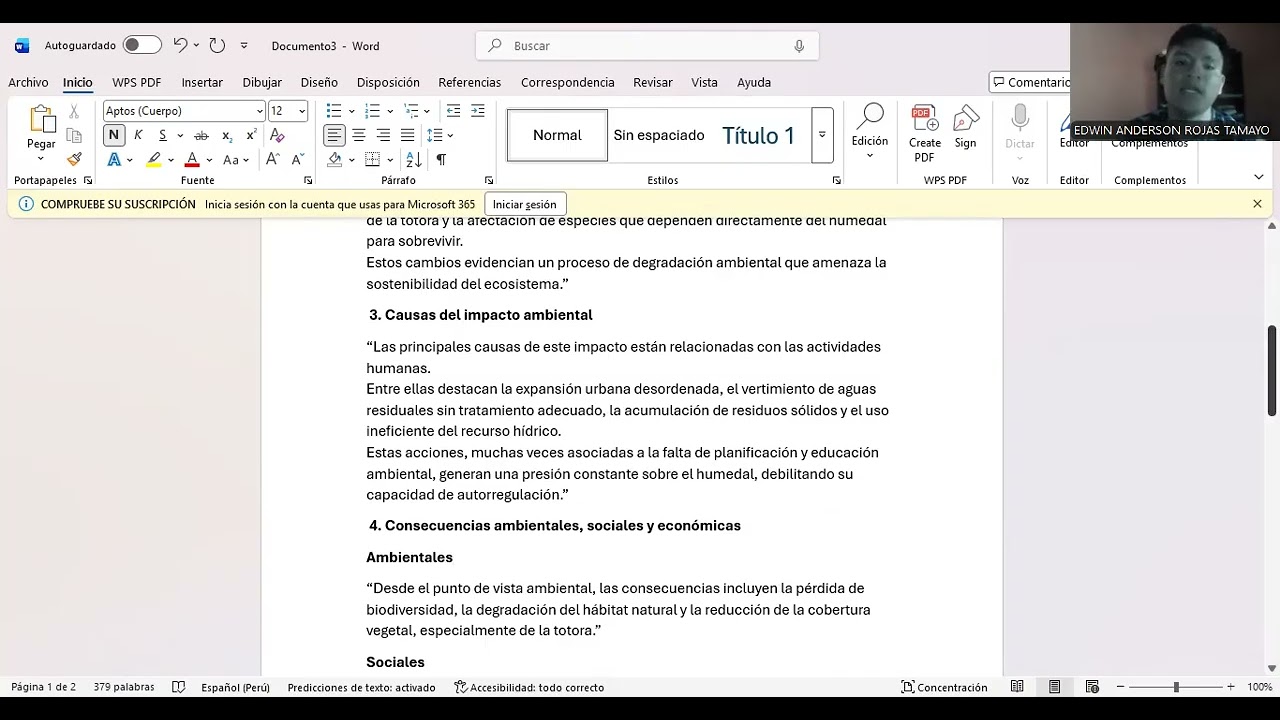Increase font size with the grow-font icon
The width and height of the screenshot is (1280, 720).
coord(272,160)
